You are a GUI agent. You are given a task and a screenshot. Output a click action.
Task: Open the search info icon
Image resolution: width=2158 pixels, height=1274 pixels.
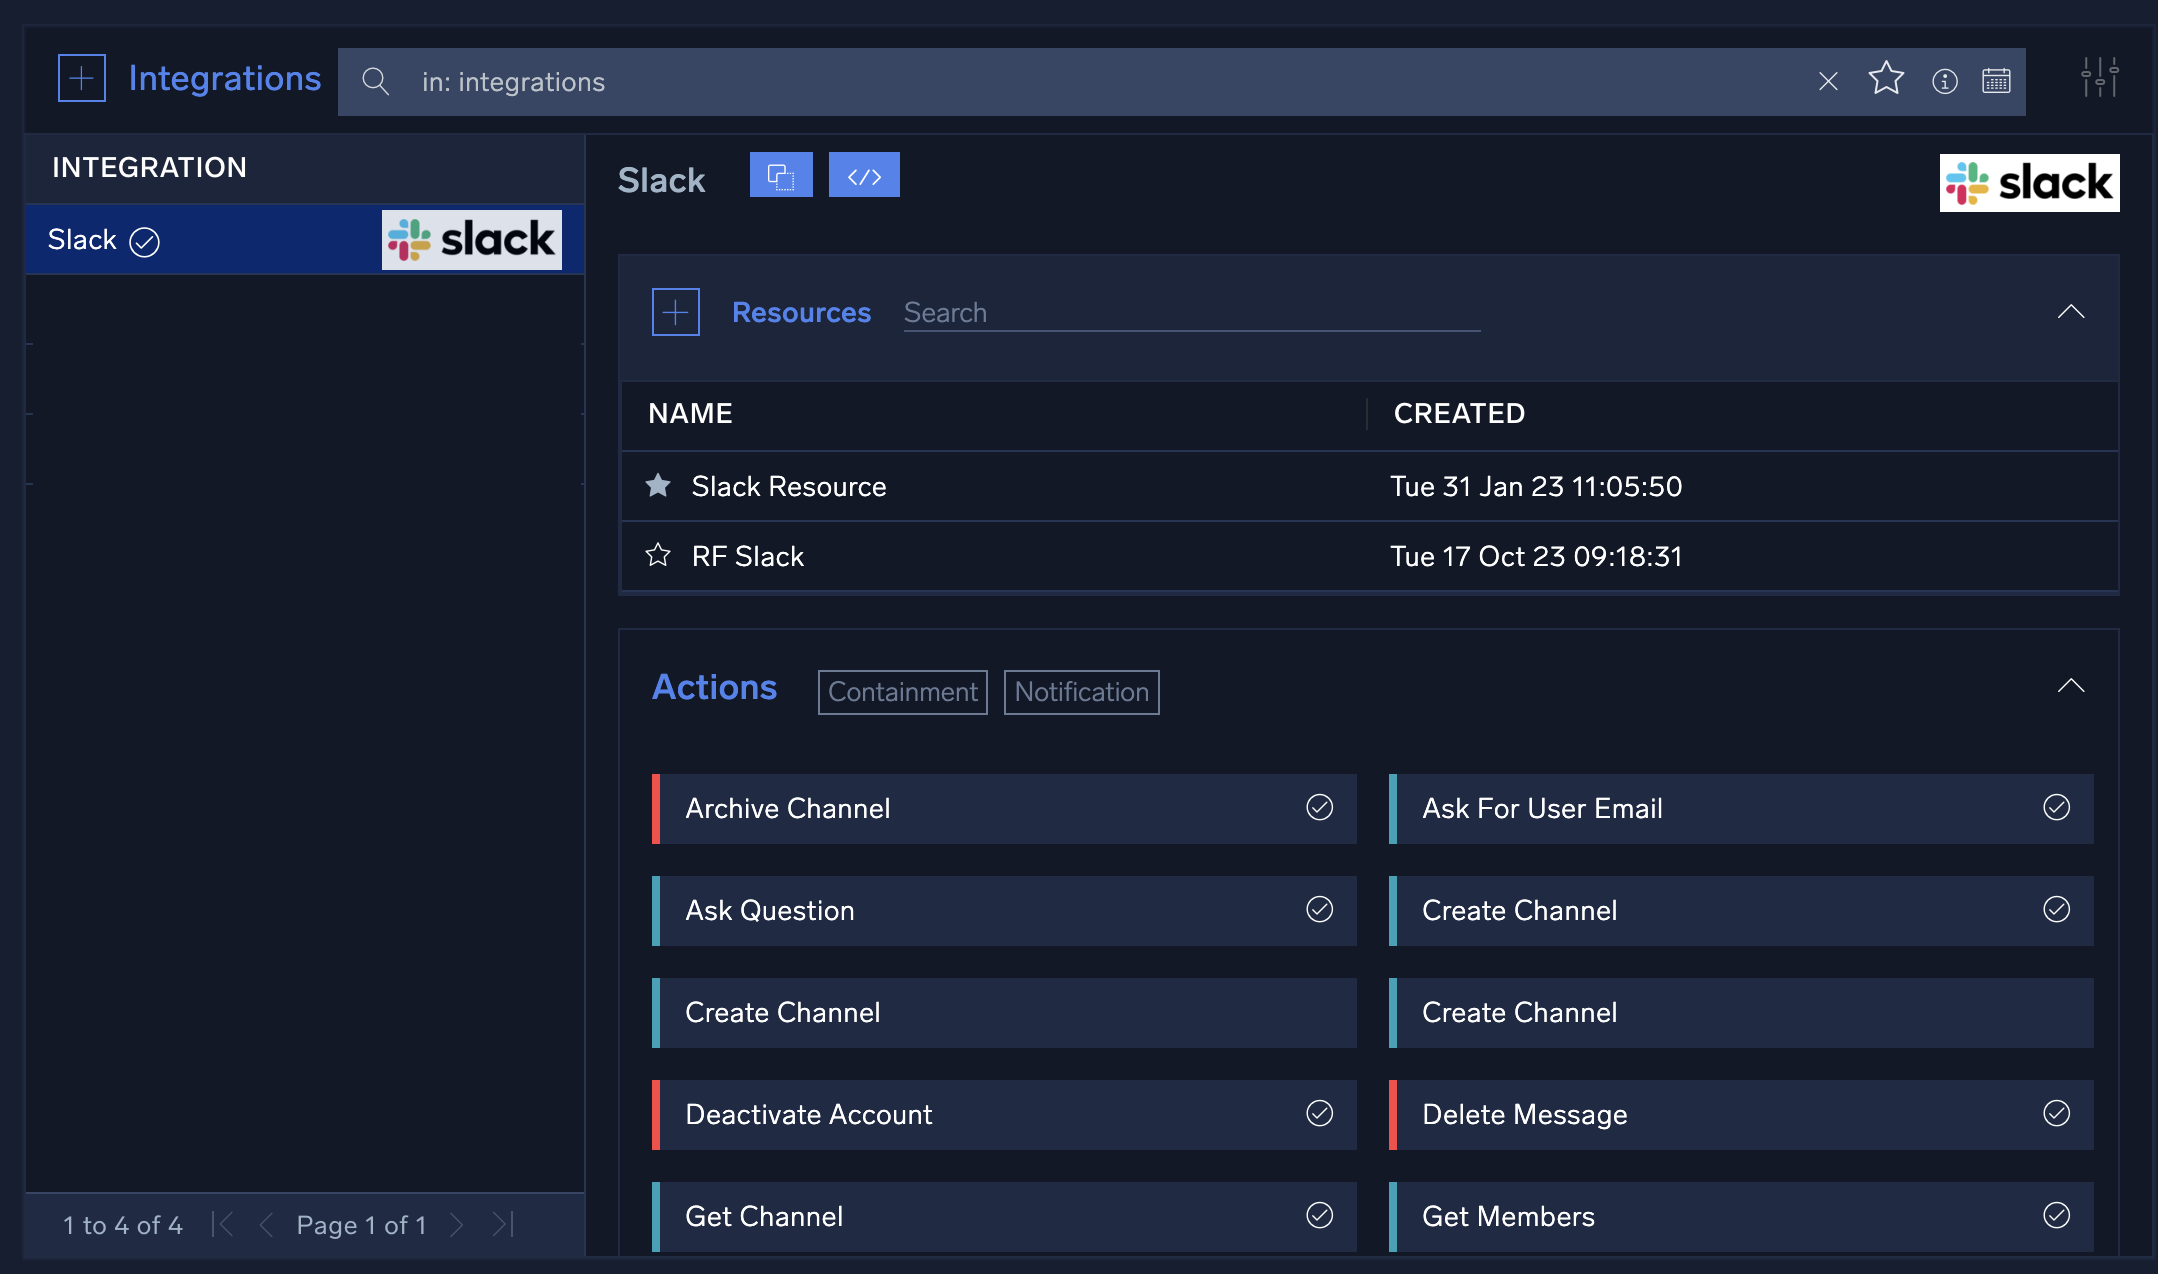1944,81
